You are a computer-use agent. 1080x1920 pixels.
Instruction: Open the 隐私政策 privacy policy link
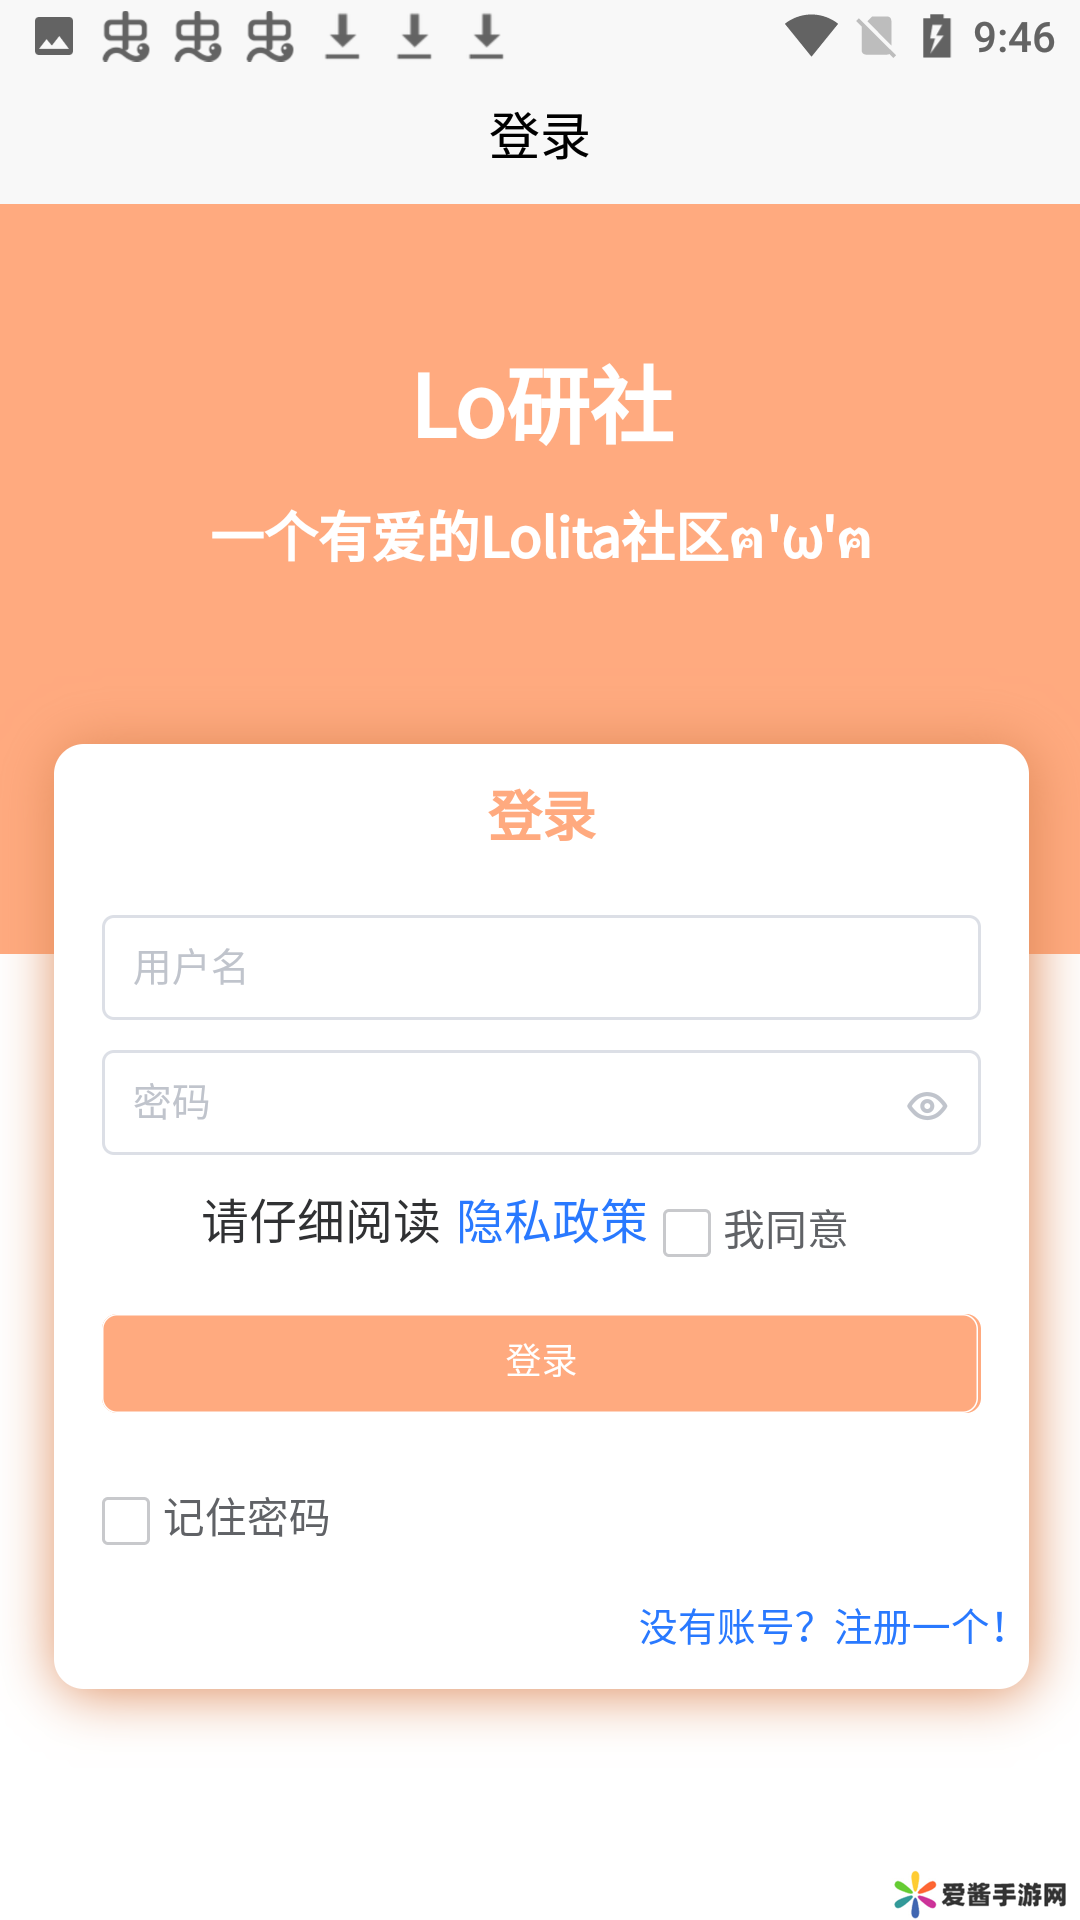(x=551, y=1222)
